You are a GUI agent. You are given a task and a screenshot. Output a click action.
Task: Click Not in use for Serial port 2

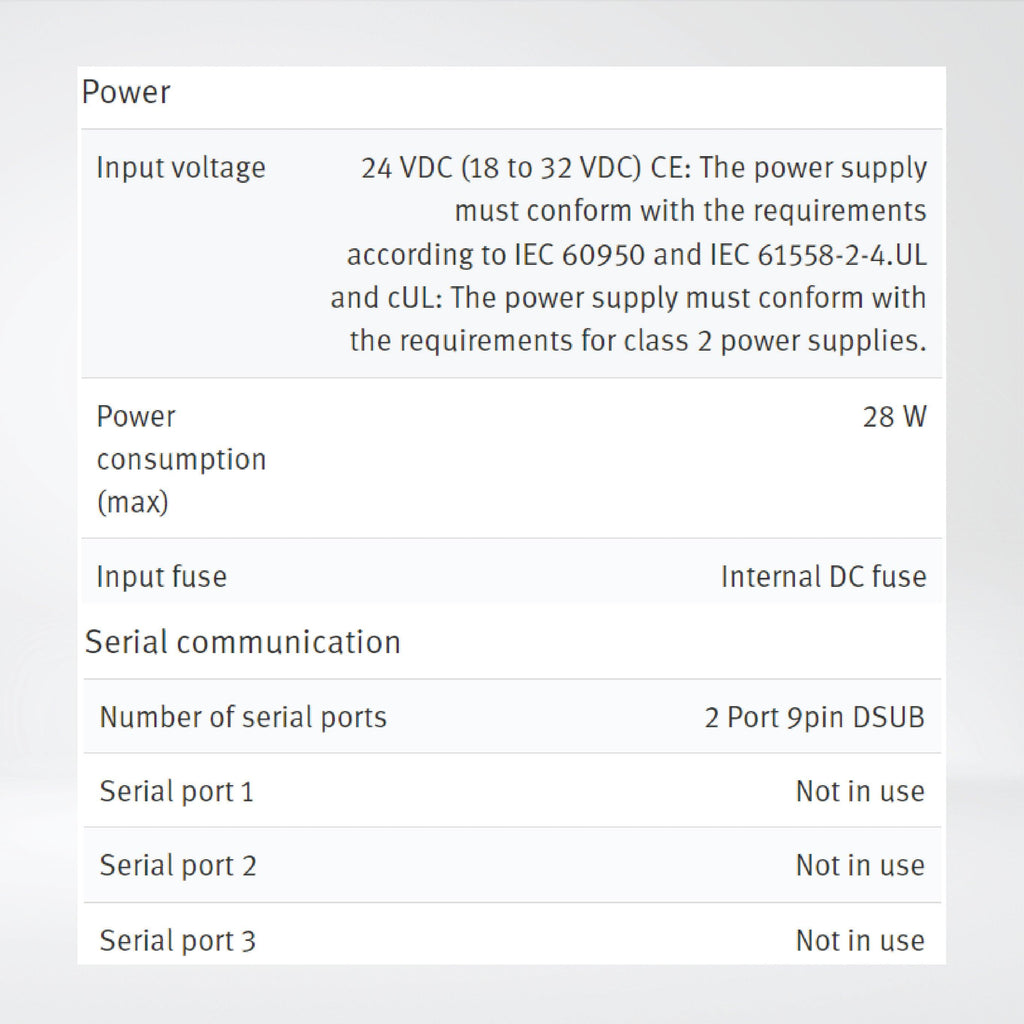click(x=860, y=866)
